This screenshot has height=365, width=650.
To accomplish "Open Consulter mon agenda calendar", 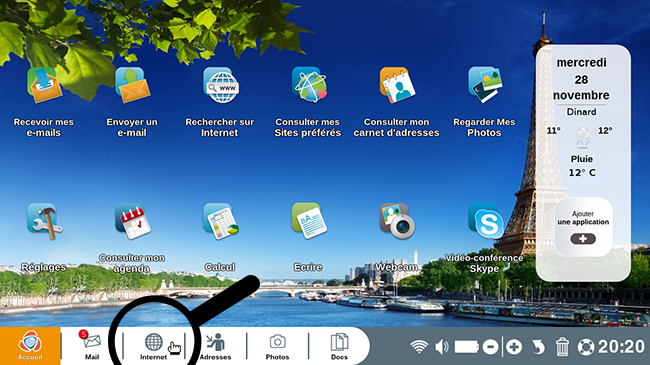I will [132, 221].
